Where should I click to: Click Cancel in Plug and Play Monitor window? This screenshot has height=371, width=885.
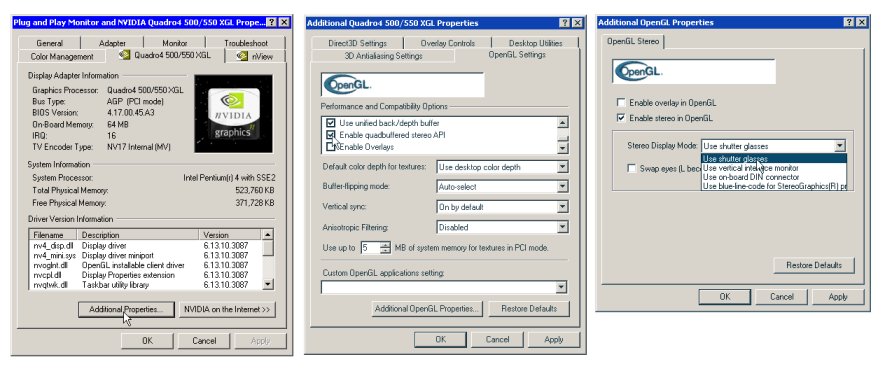(x=204, y=341)
